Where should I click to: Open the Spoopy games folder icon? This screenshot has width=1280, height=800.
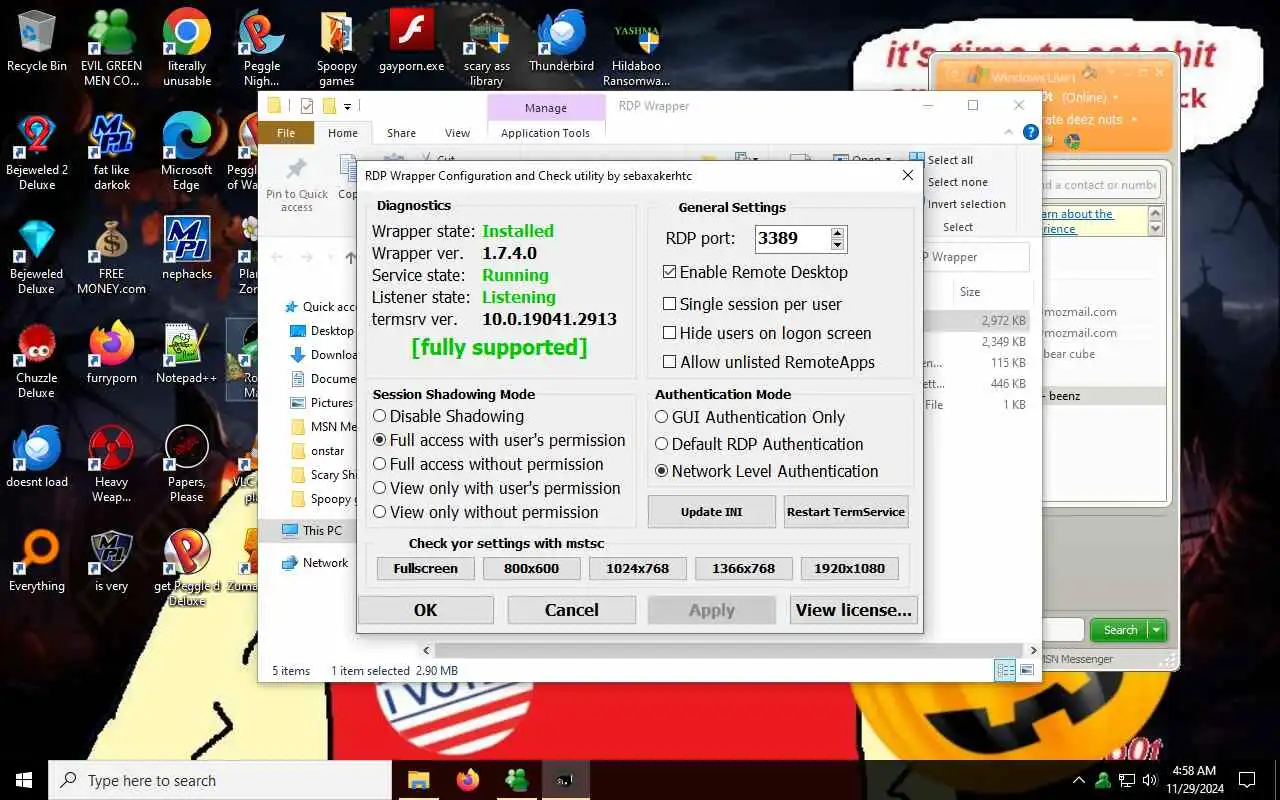tap(337, 48)
